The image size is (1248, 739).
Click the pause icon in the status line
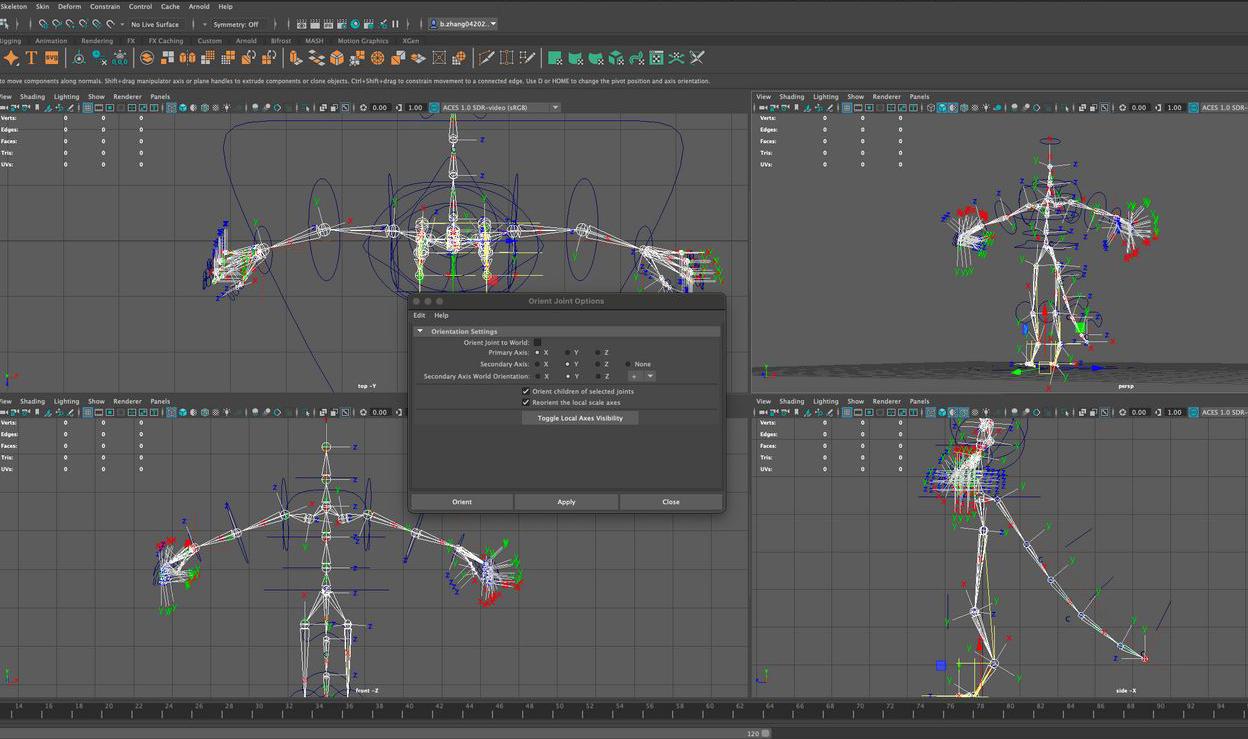click(x=395, y=24)
